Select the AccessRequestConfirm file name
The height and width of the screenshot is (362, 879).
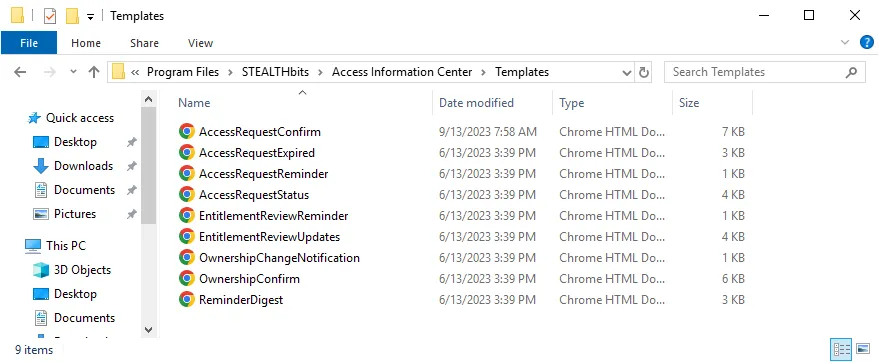click(x=260, y=132)
